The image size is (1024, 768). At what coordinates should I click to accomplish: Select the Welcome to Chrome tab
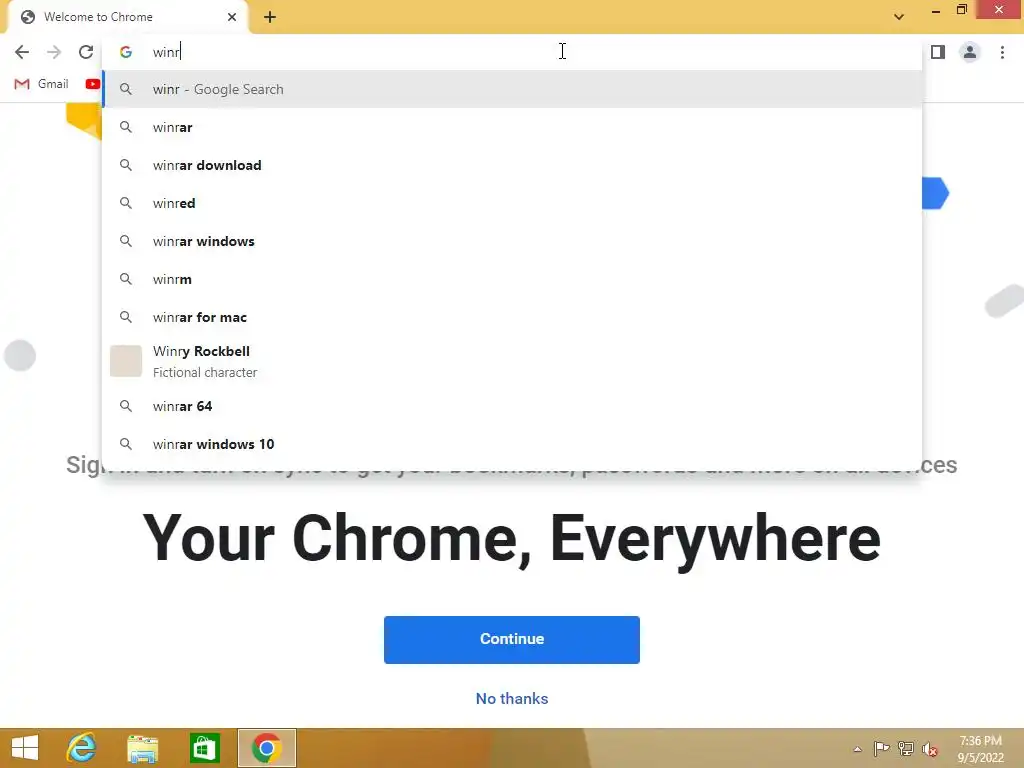tap(127, 17)
